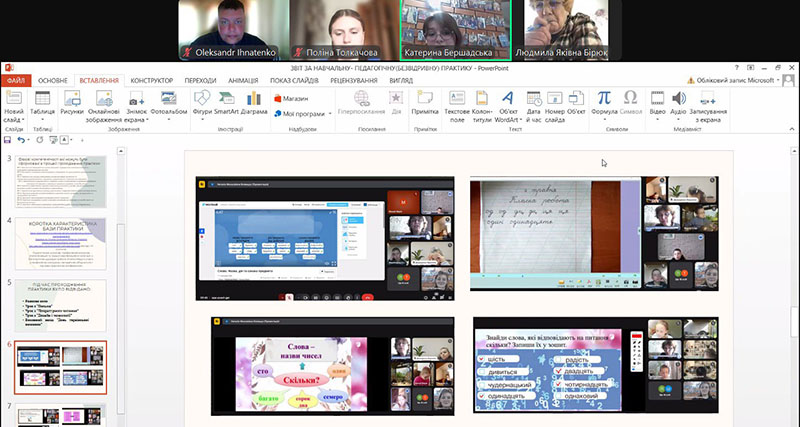
Task: Select Oleksandr Ihnatenko video tile
Action: point(233,30)
